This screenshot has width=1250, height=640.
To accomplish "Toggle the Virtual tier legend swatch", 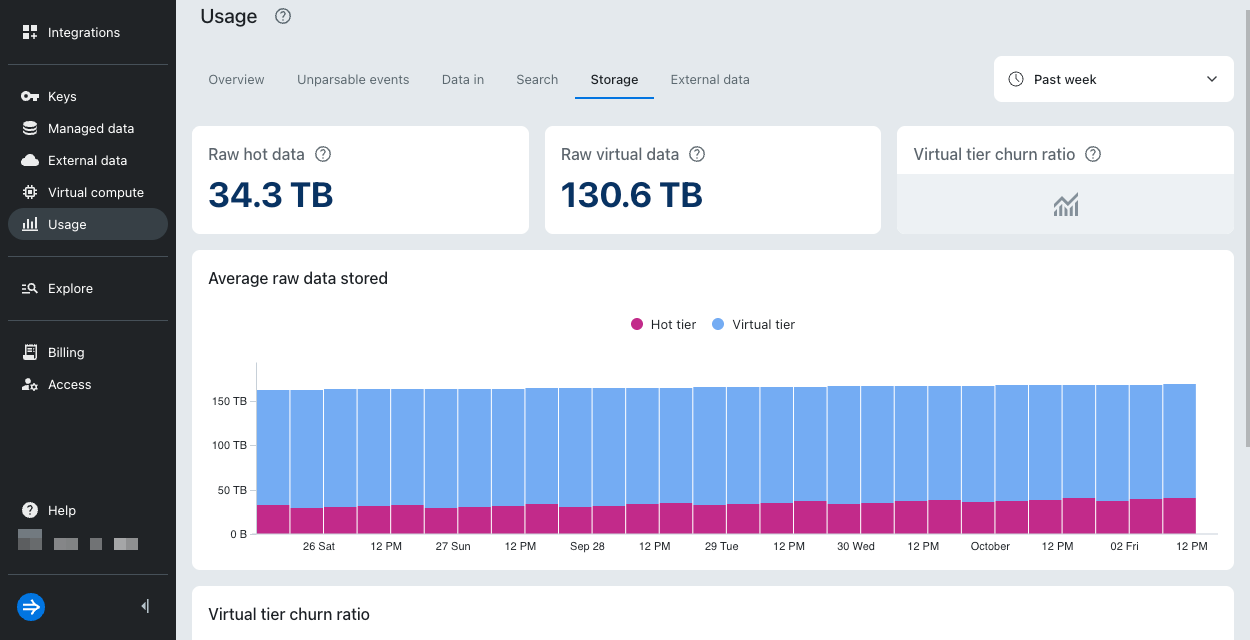I will [x=718, y=324].
